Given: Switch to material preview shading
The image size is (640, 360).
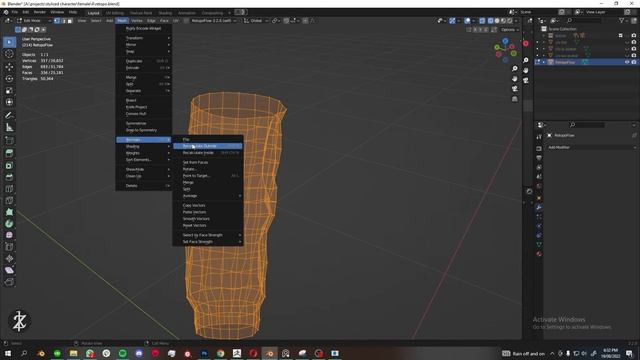Looking at the screenshot, I should [503, 20].
